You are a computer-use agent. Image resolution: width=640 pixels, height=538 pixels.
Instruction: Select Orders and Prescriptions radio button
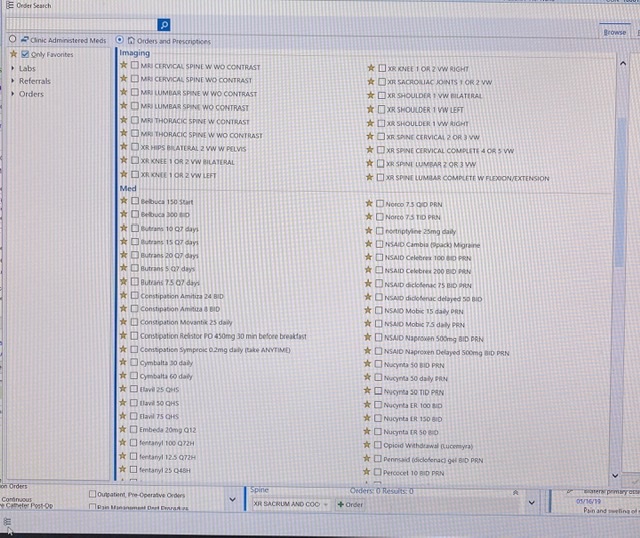pos(119,40)
